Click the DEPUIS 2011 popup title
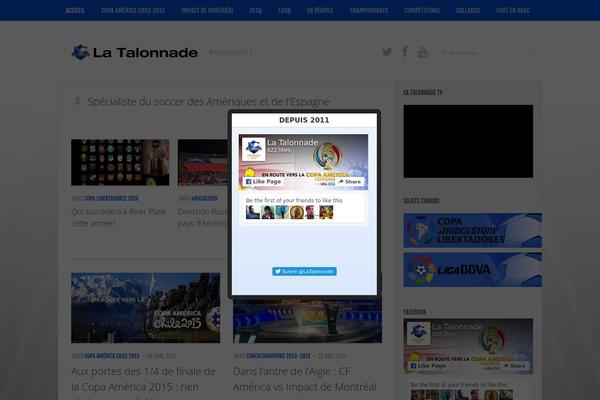Screen dimensions: 600x400 [304, 120]
